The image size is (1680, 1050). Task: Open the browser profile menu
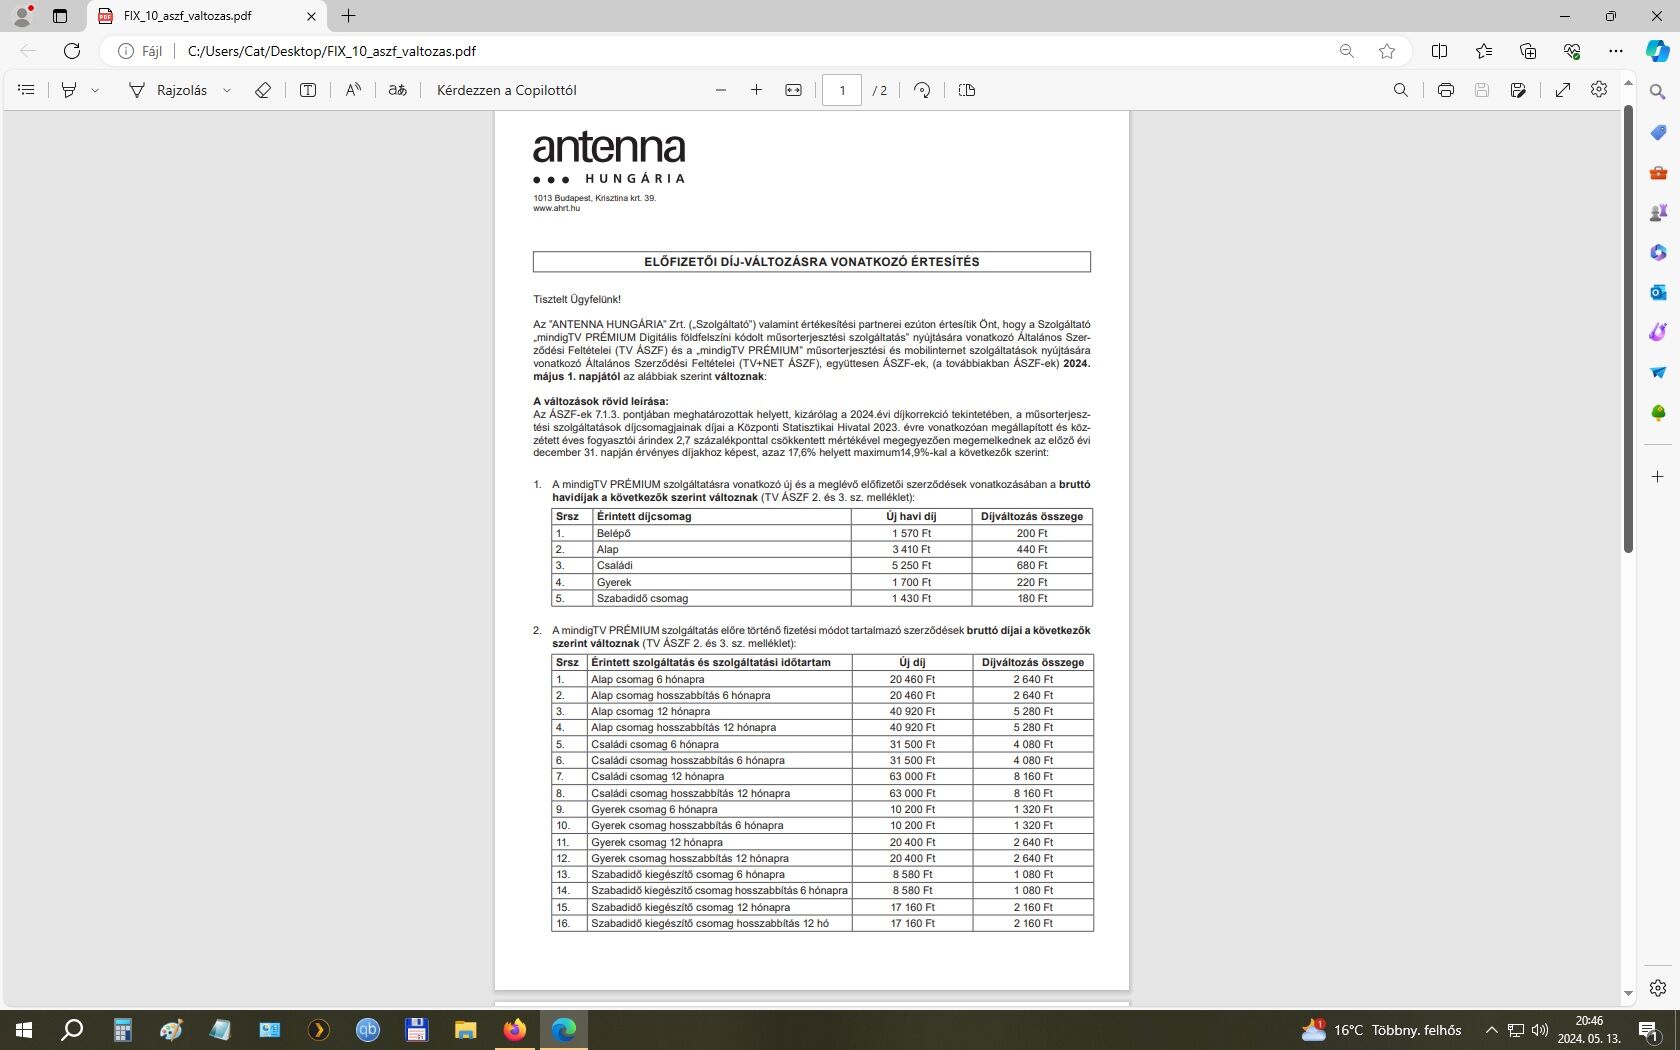click(x=22, y=16)
